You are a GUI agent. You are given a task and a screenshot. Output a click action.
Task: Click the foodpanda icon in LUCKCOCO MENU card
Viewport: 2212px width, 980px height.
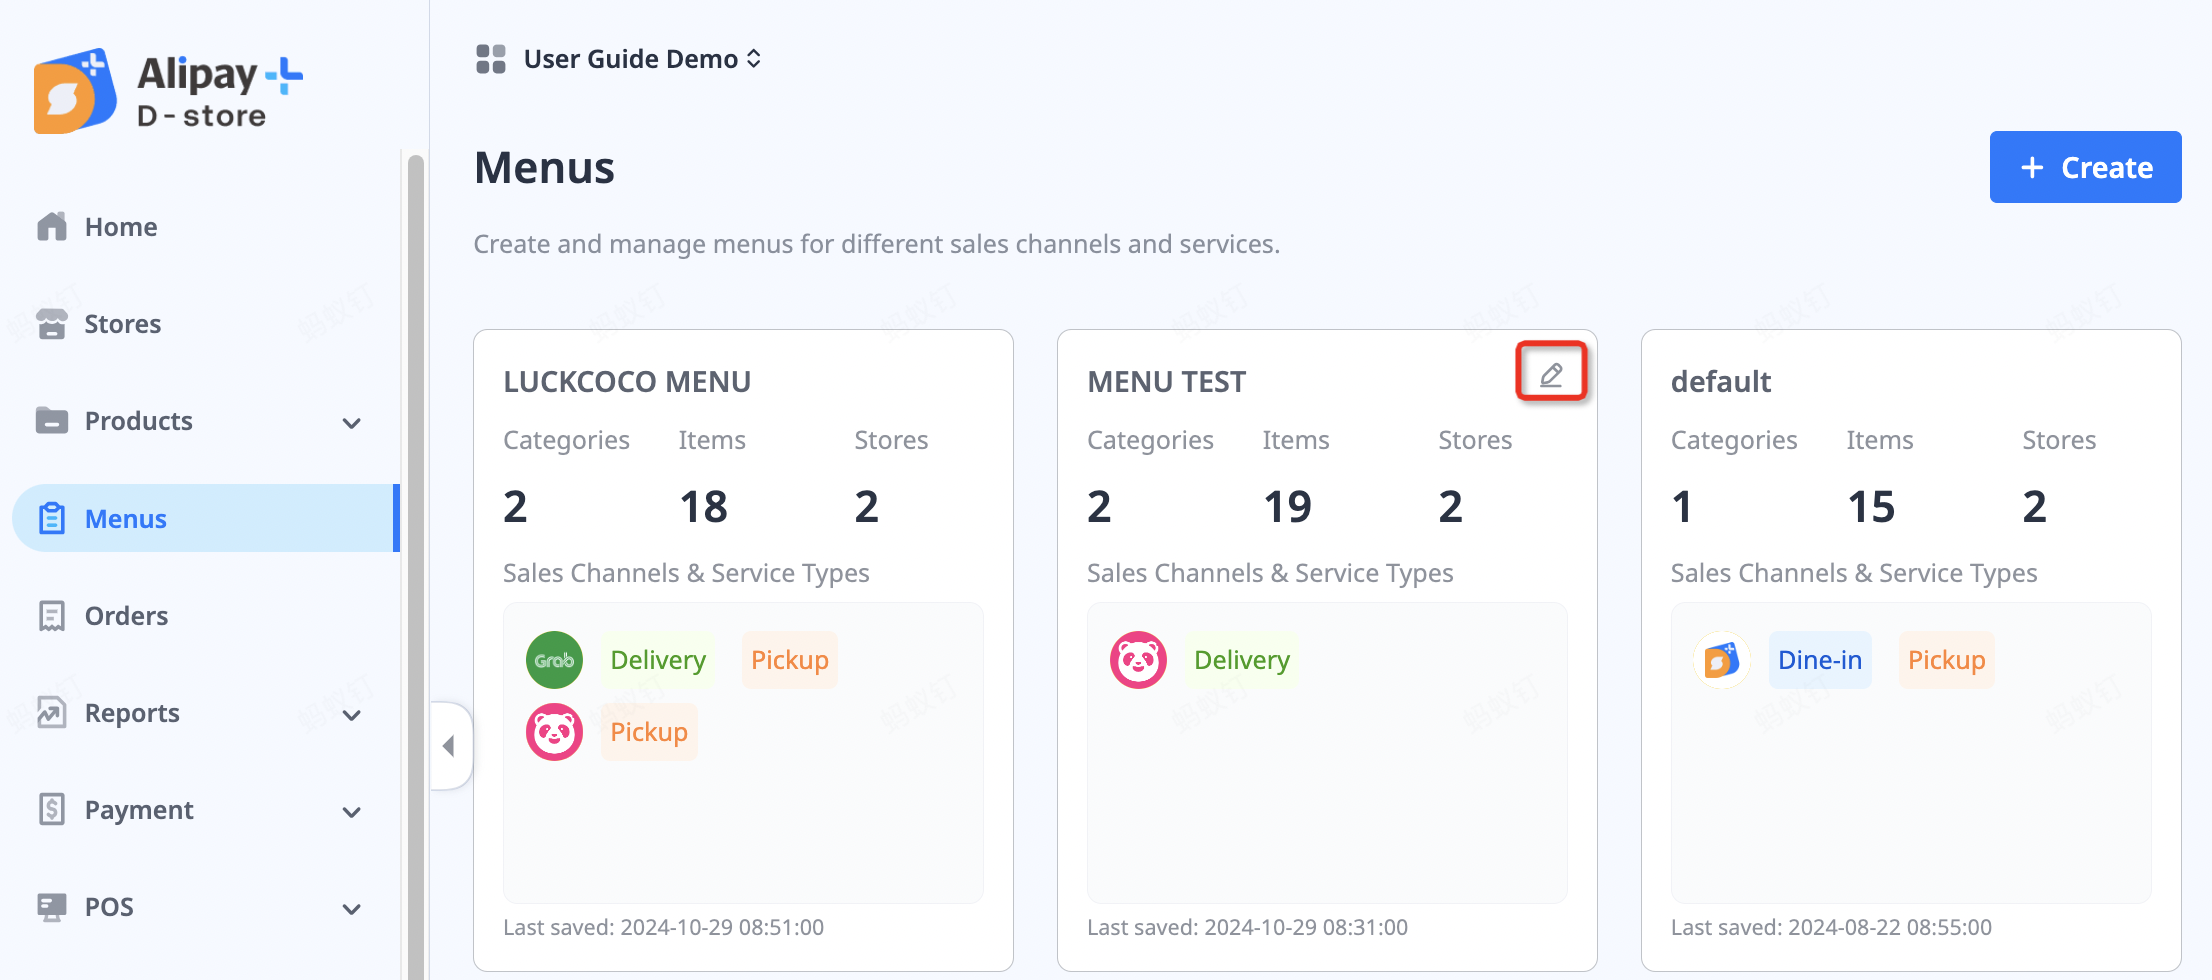pyautogui.click(x=554, y=732)
